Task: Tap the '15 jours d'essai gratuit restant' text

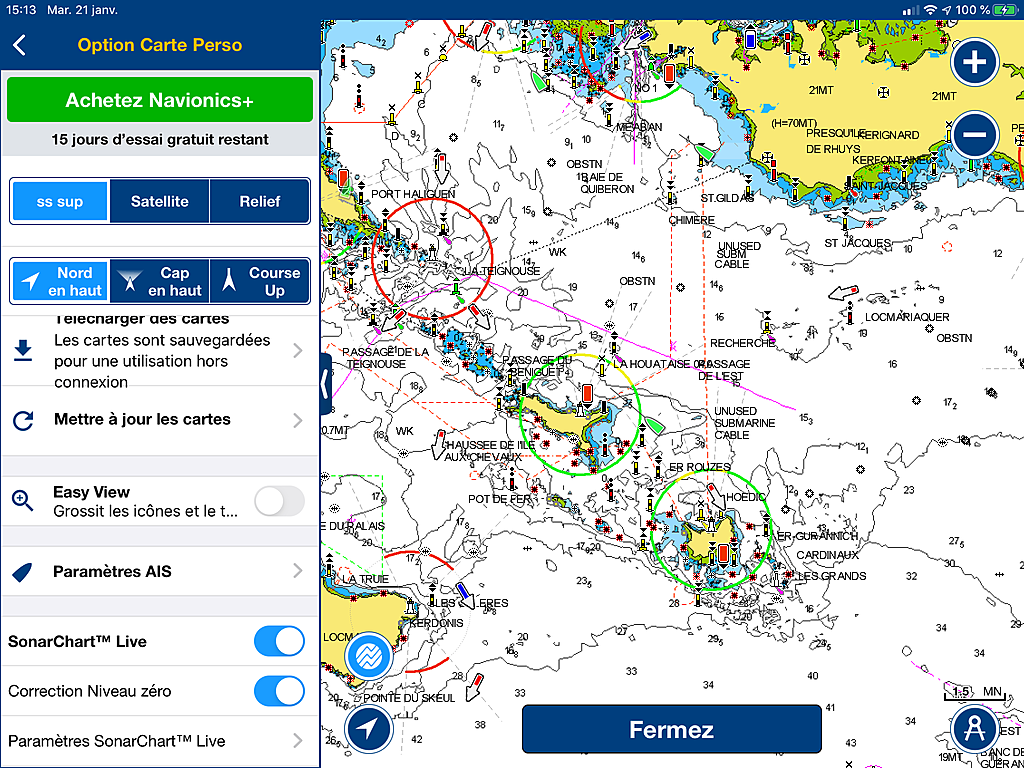Action: [x=160, y=139]
